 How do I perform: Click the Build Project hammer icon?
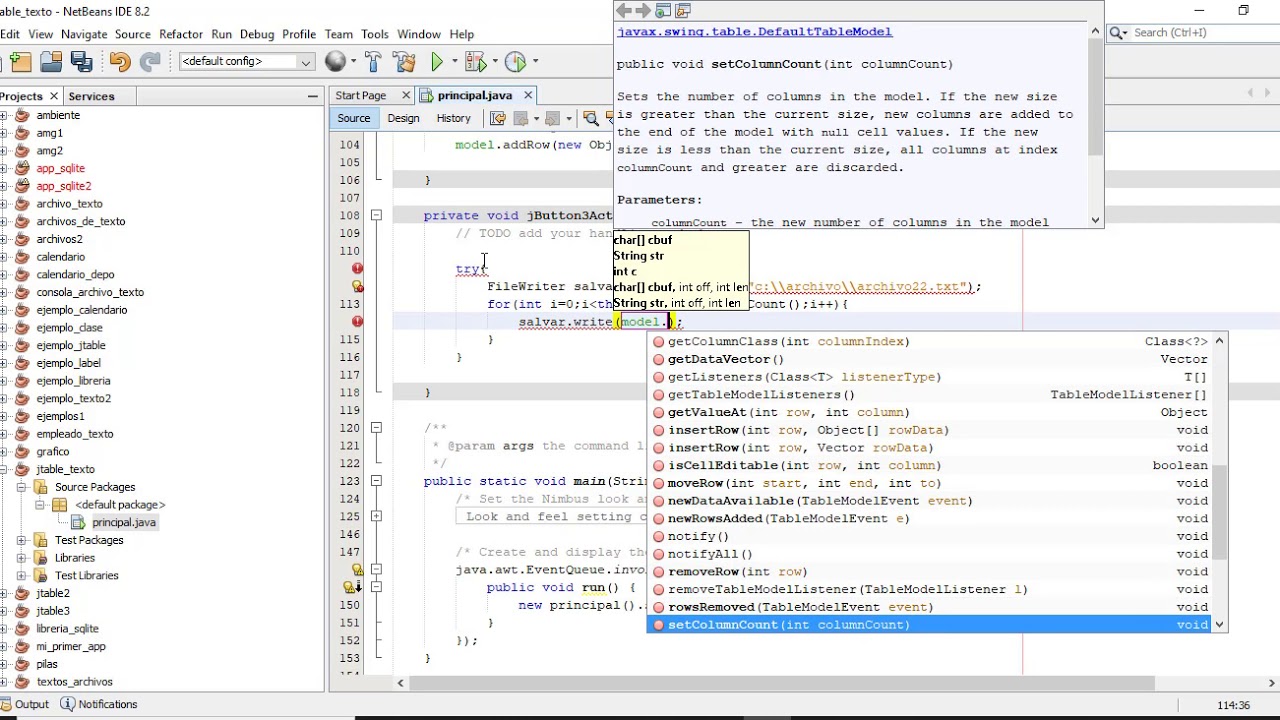[374, 62]
